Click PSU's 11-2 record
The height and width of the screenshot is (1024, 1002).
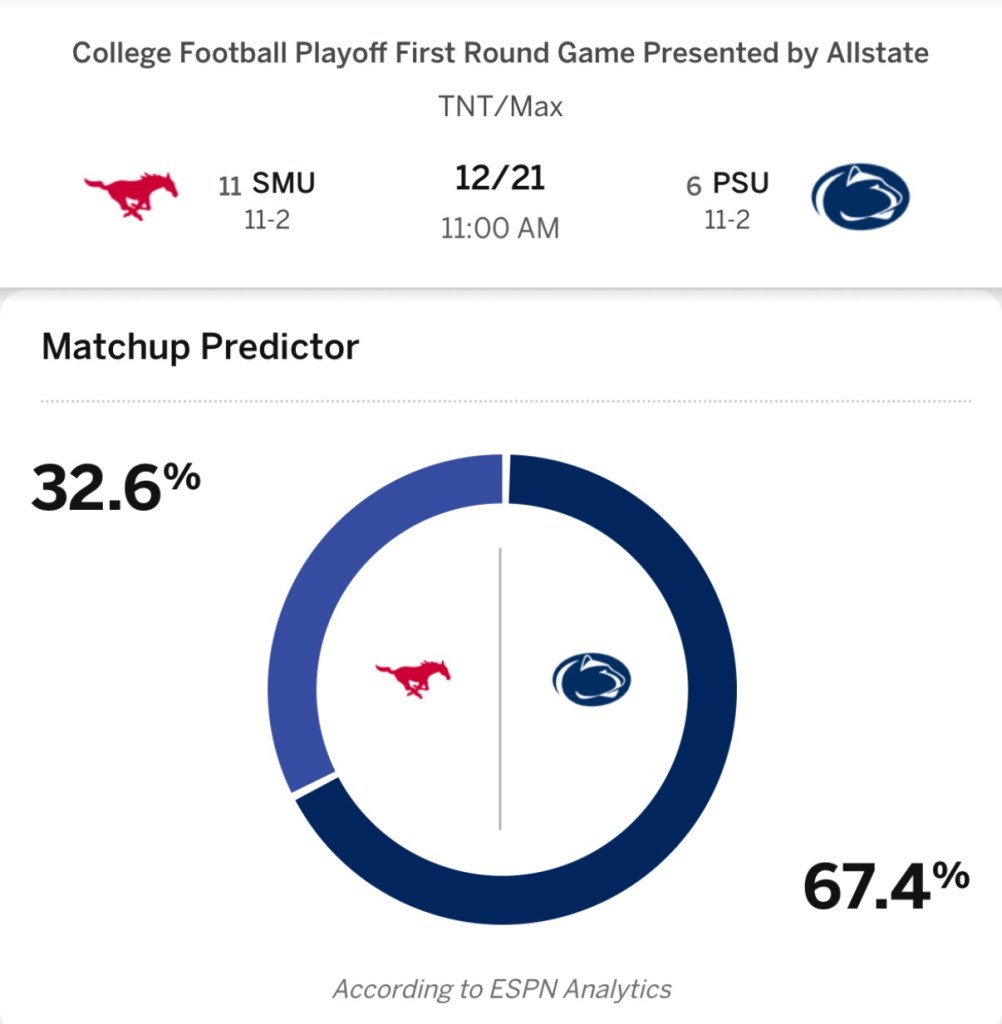(727, 221)
